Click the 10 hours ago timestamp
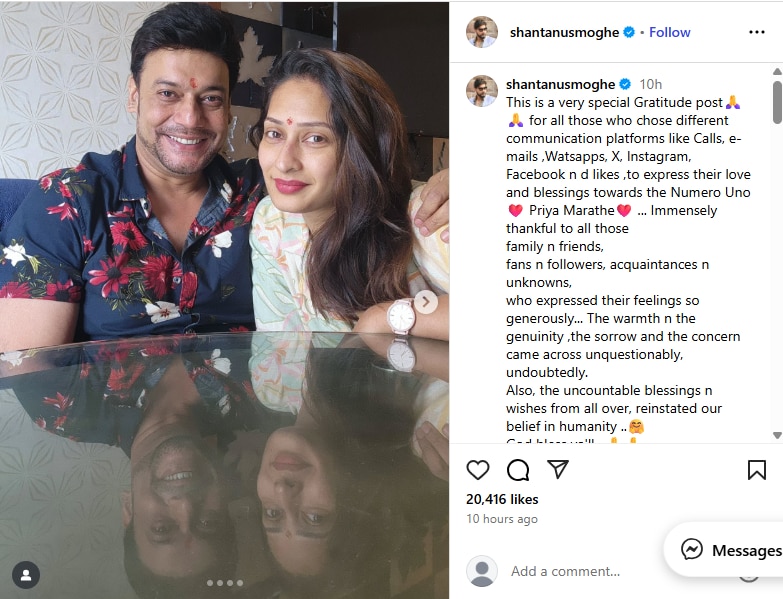 pyautogui.click(x=502, y=519)
